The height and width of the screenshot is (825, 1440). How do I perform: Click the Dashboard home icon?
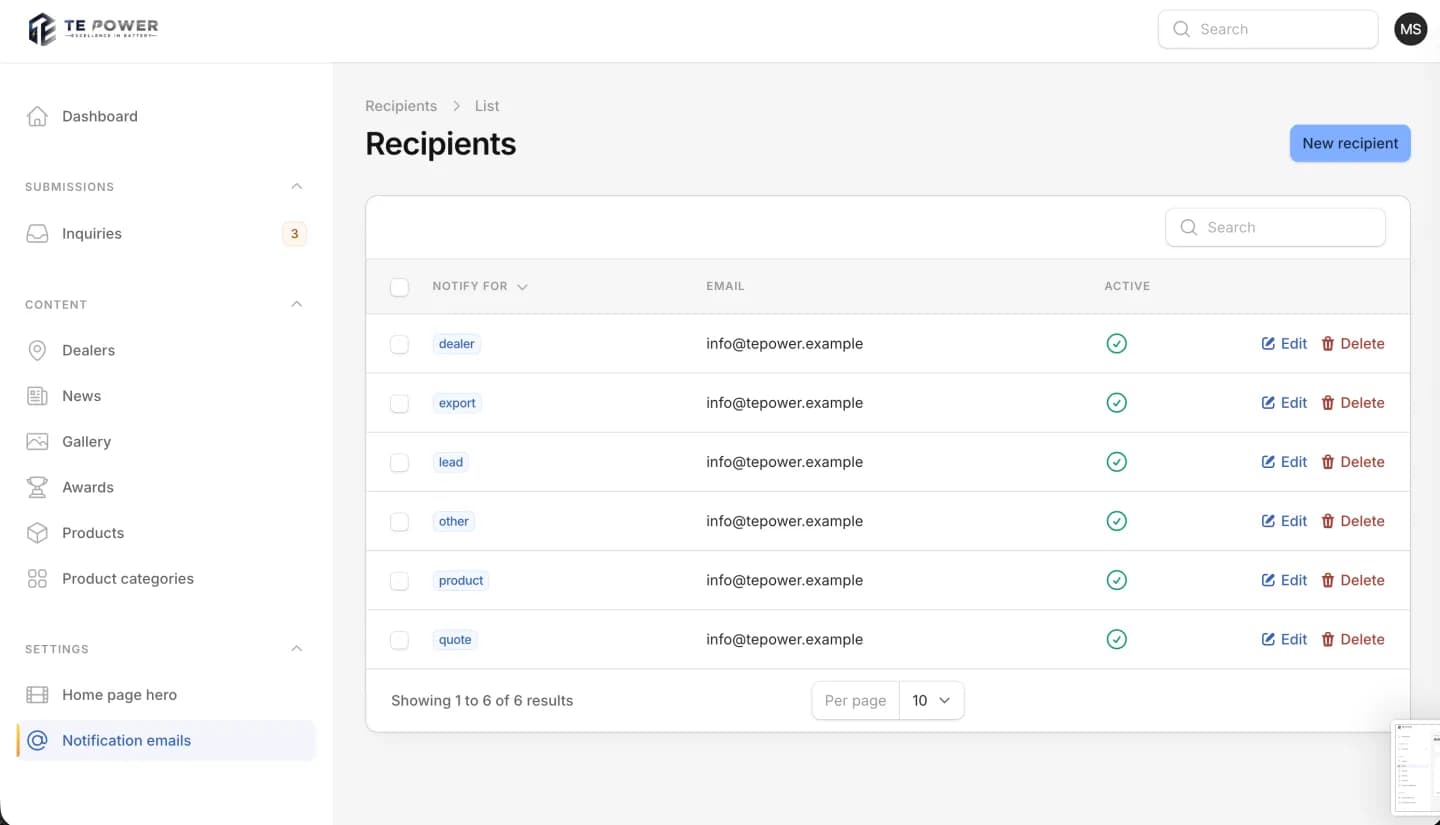(37, 116)
